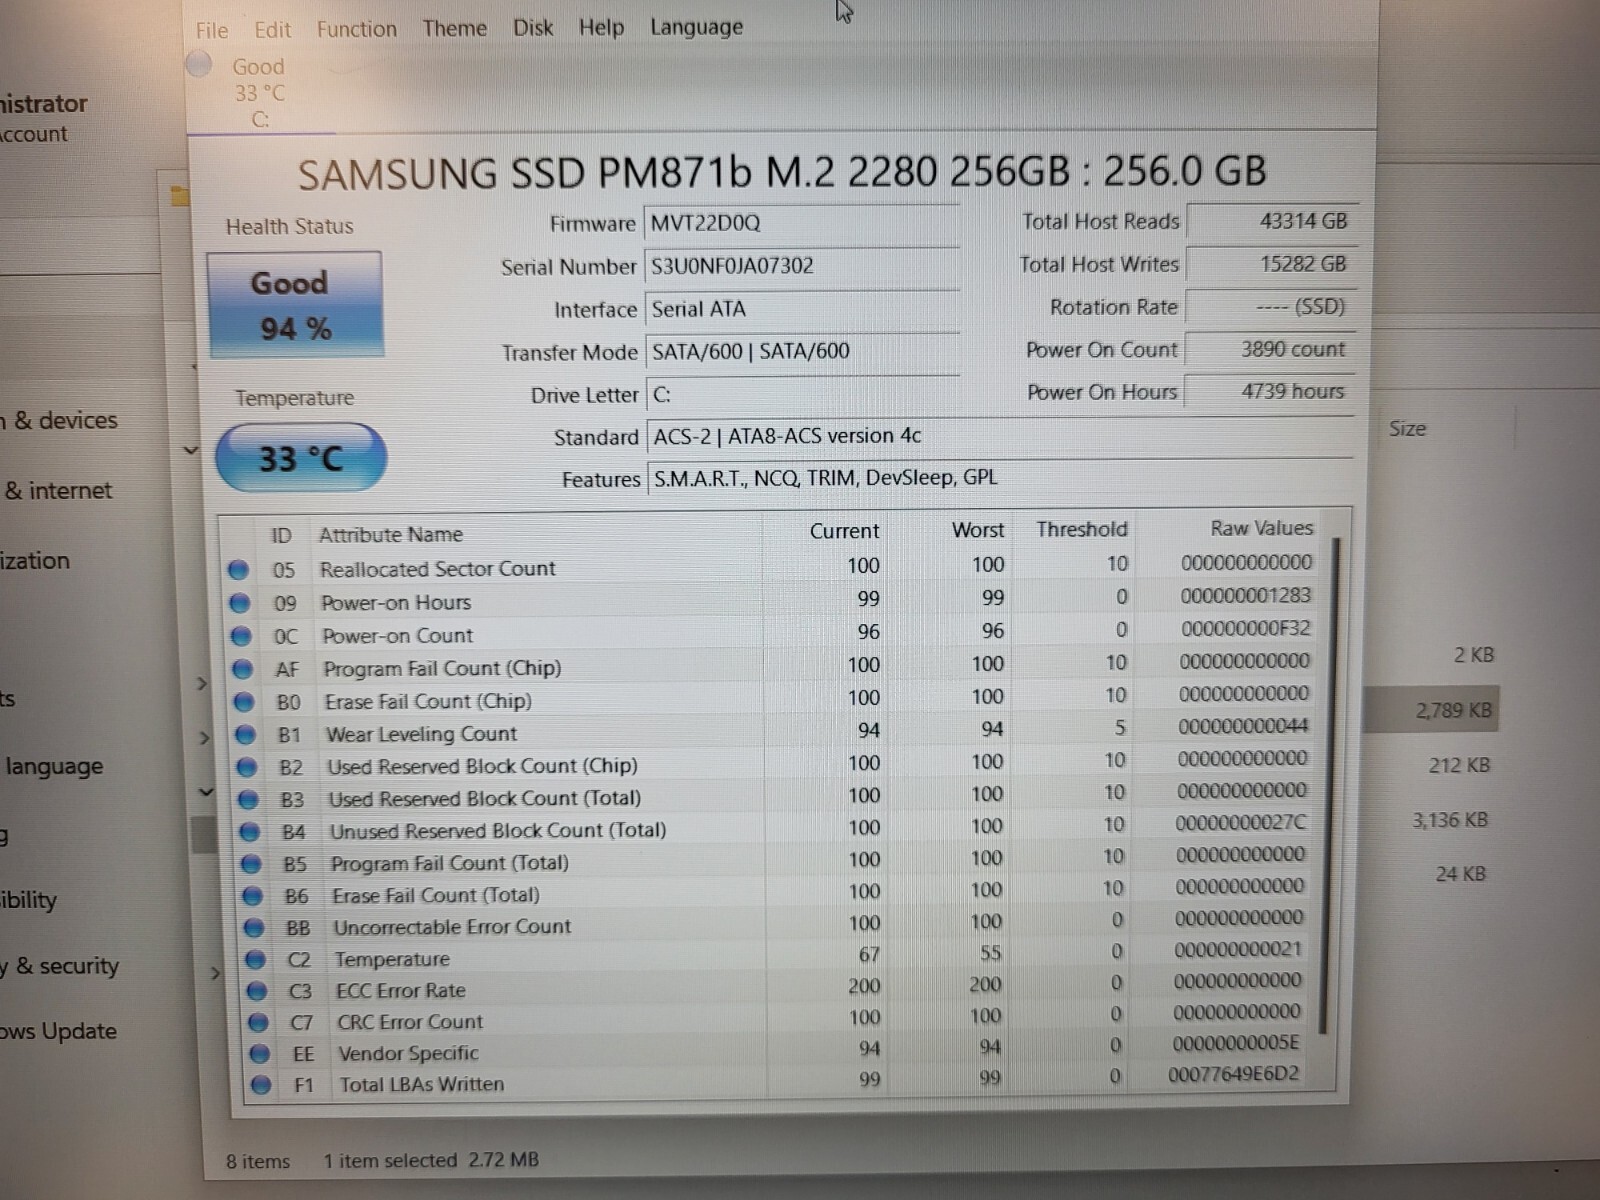The width and height of the screenshot is (1600, 1200).
Task: Click the status dot for Program Fail Count (Chip)
Action: point(242,669)
